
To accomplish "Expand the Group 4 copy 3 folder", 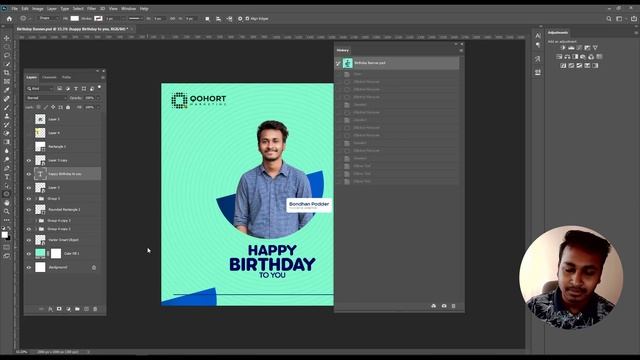I will (36, 220).
